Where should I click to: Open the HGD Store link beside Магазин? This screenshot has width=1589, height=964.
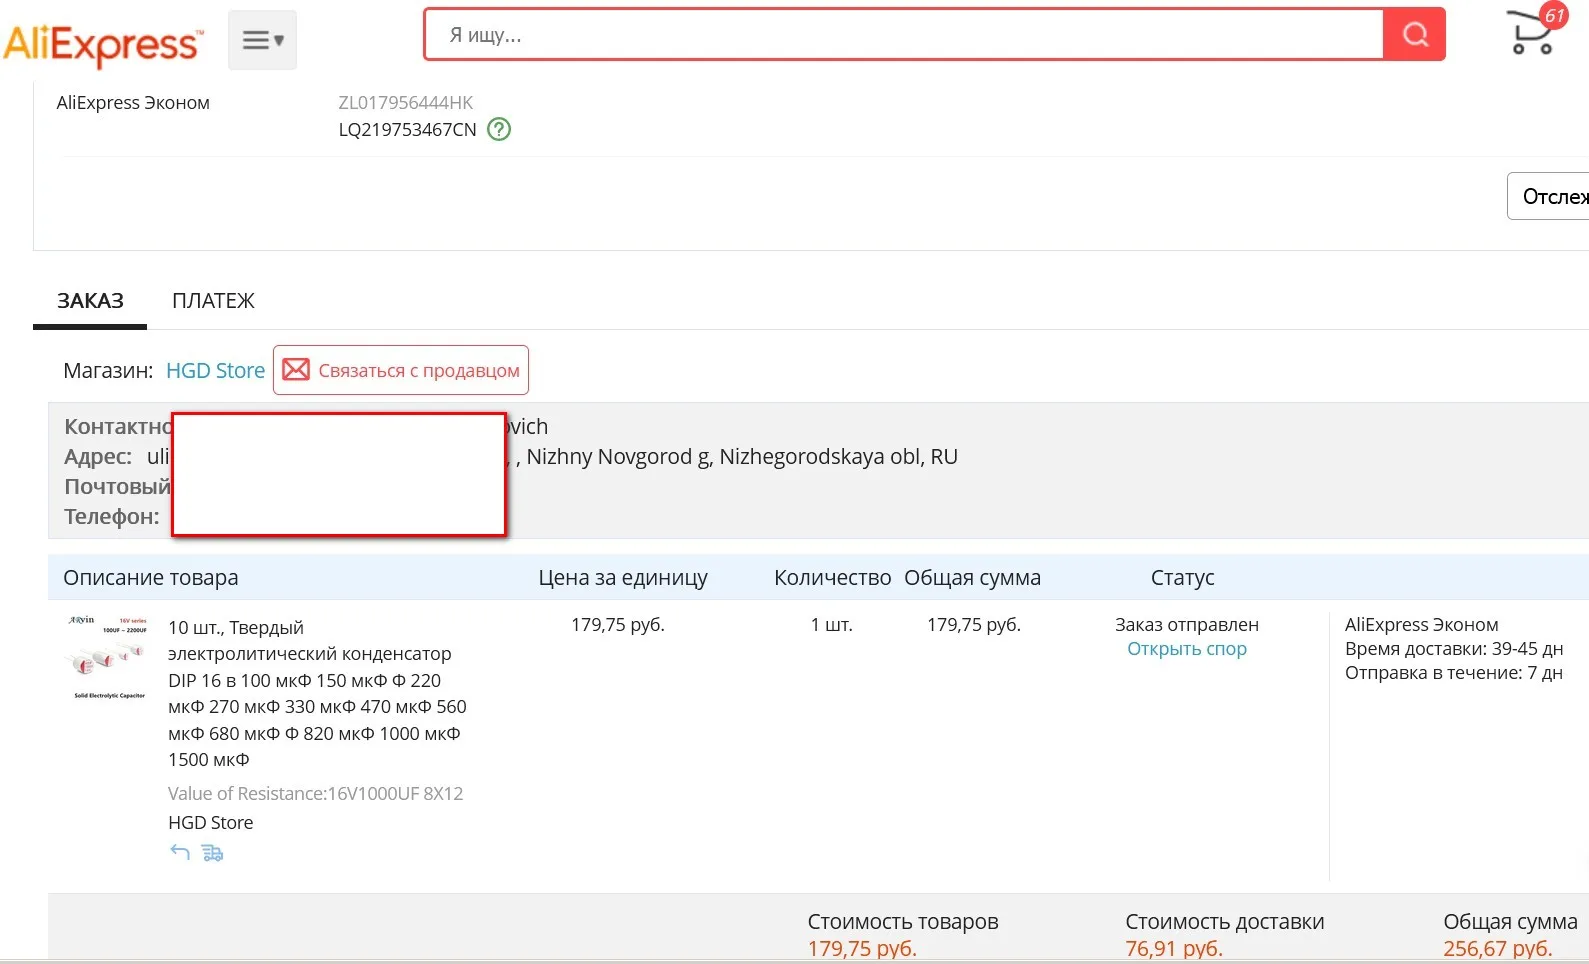215,371
